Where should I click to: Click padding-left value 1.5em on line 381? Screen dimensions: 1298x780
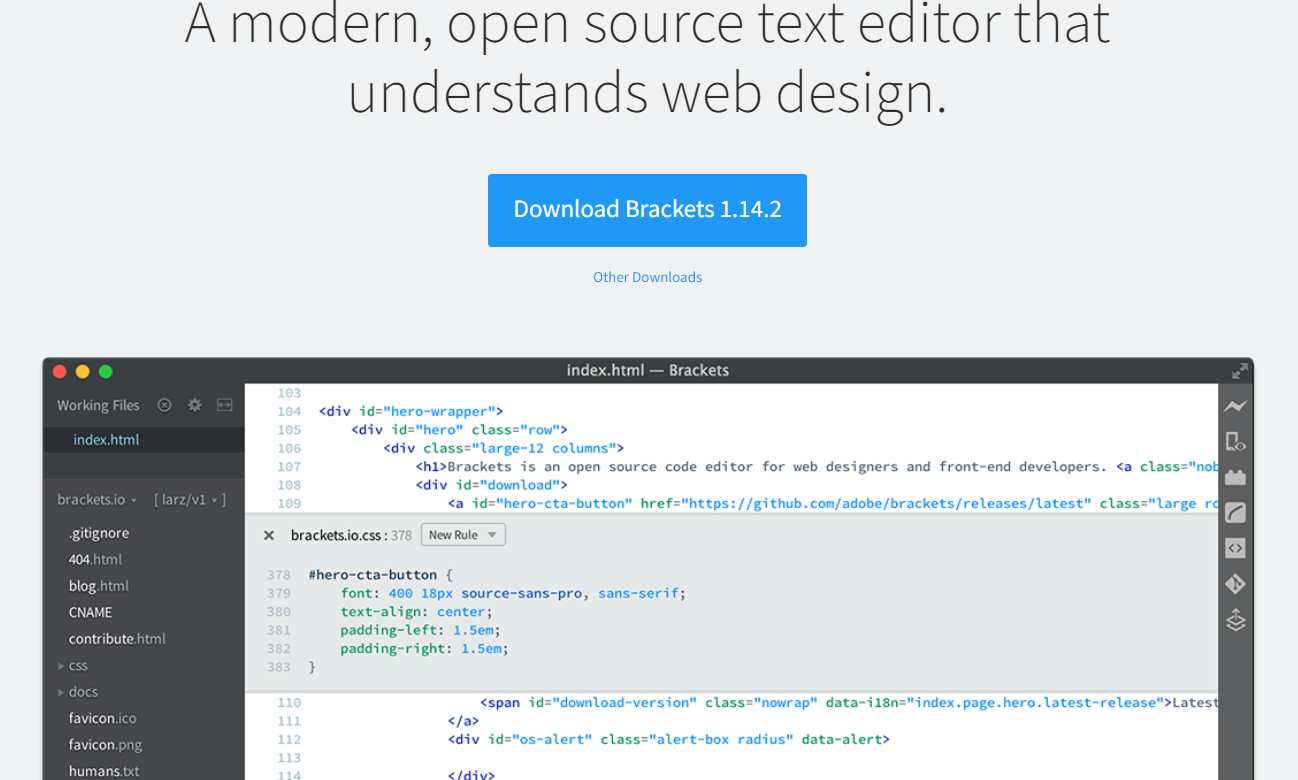click(473, 630)
